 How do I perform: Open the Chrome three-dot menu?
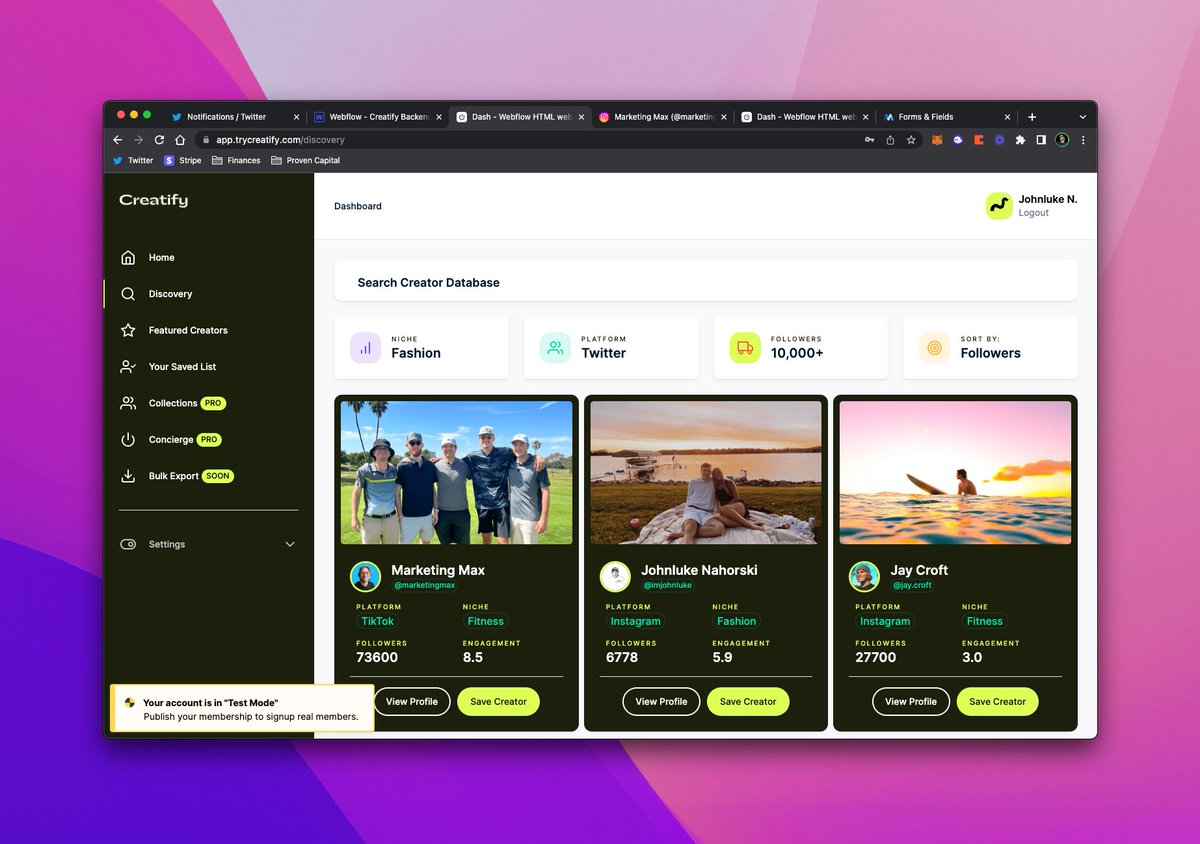(x=1083, y=140)
